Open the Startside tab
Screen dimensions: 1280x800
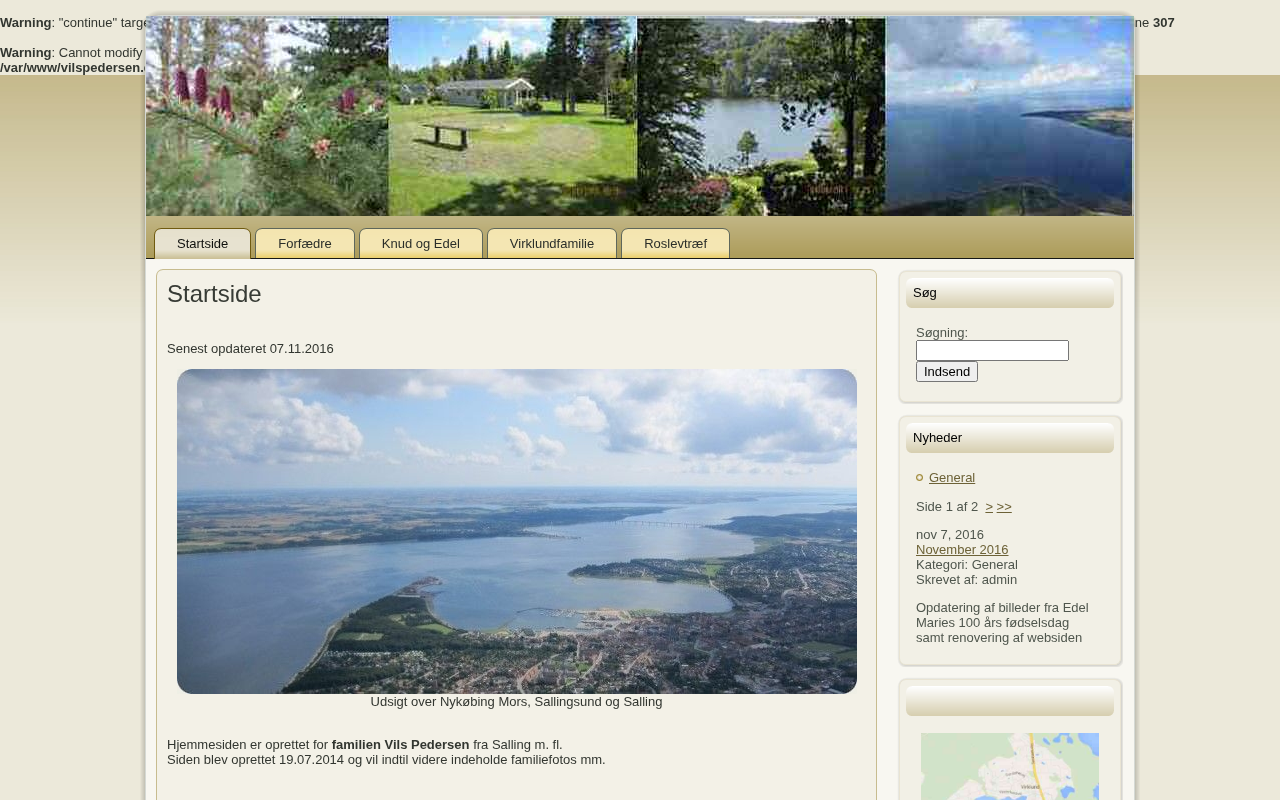202,244
